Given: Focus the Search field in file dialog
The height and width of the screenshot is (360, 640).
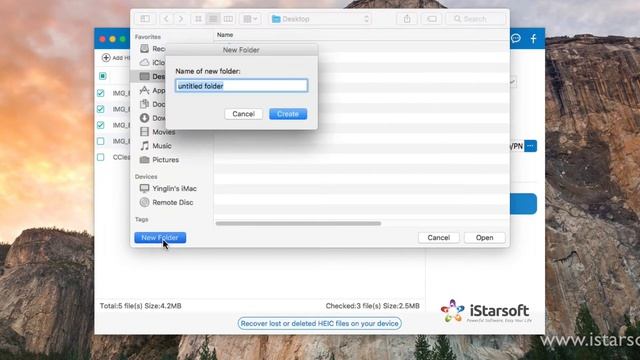Looking at the screenshot, I should coord(476,19).
